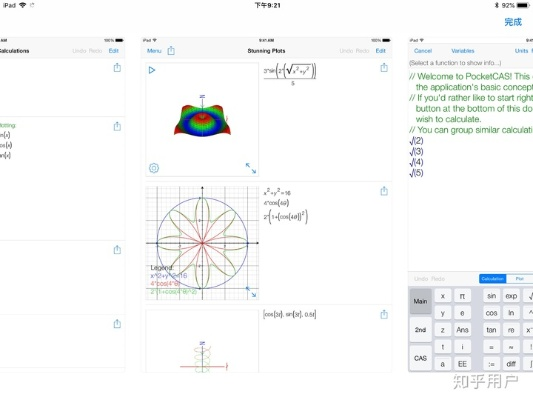The image size is (533, 400).
Task: Tap the diff key
Action: (x=511, y=364)
